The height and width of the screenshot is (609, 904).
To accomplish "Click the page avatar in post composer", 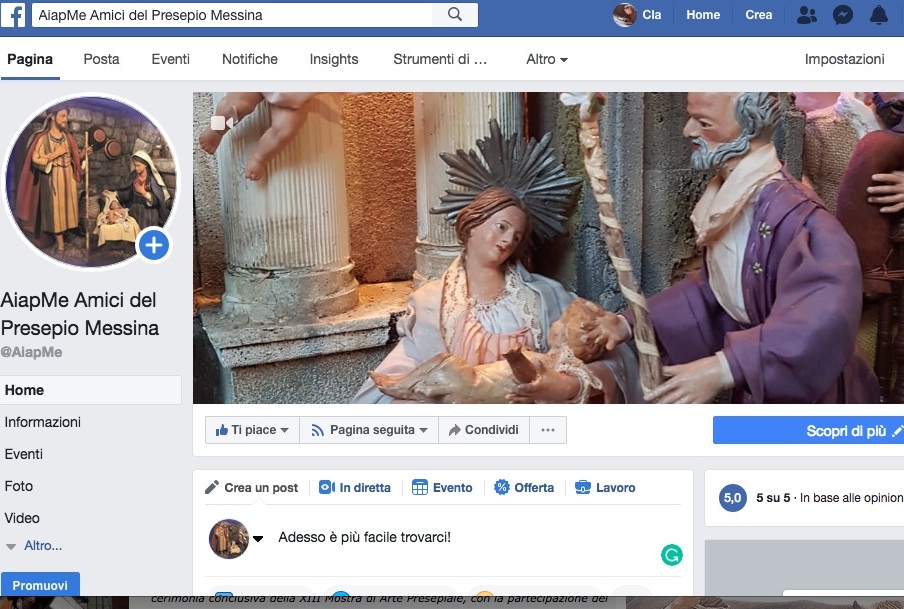I will click(228, 539).
